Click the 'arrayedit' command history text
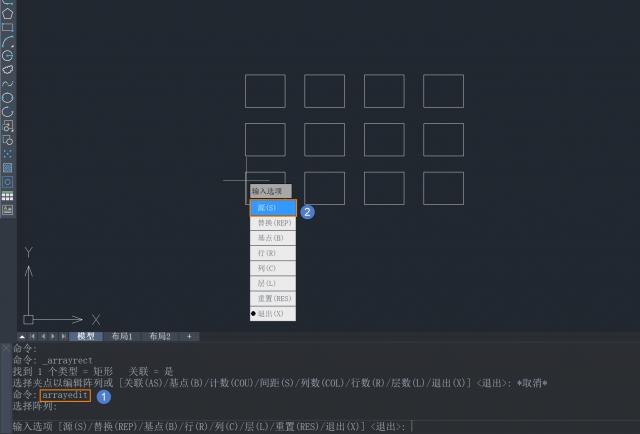 pos(65,396)
